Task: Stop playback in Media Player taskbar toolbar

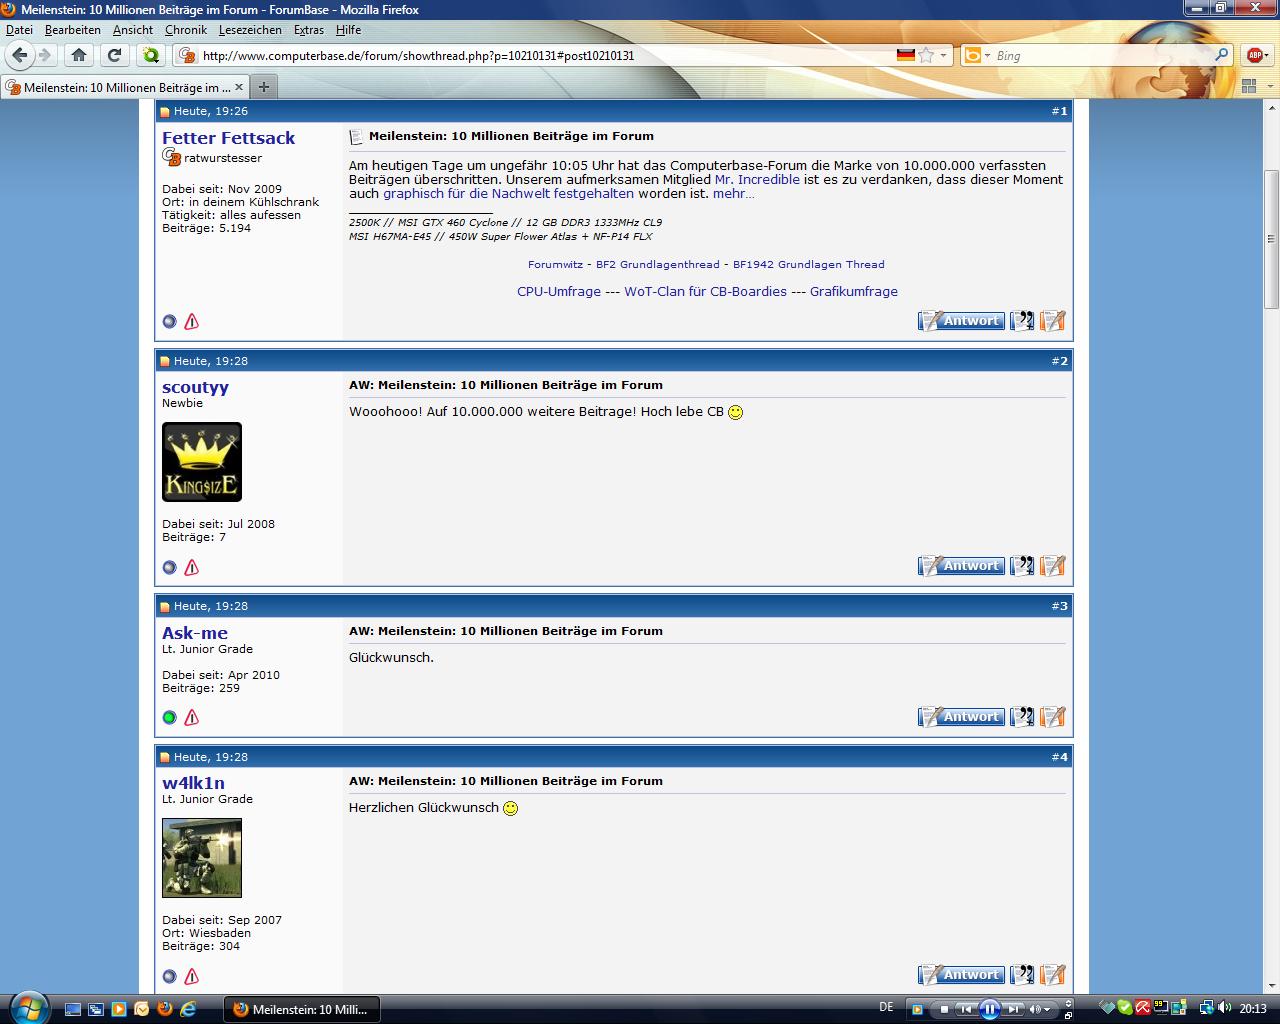Action: coord(943,1009)
